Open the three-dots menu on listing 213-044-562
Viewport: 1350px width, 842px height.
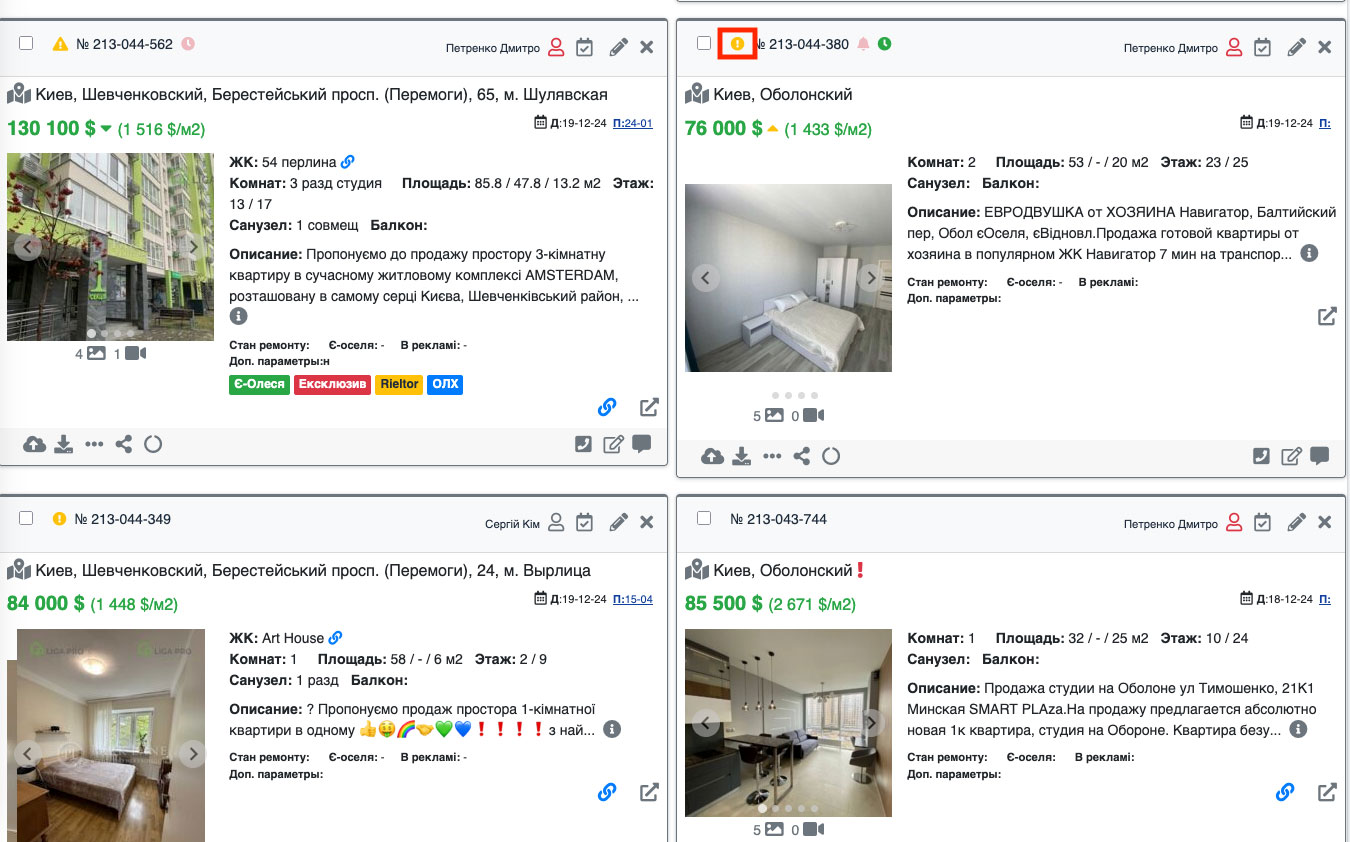(94, 445)
